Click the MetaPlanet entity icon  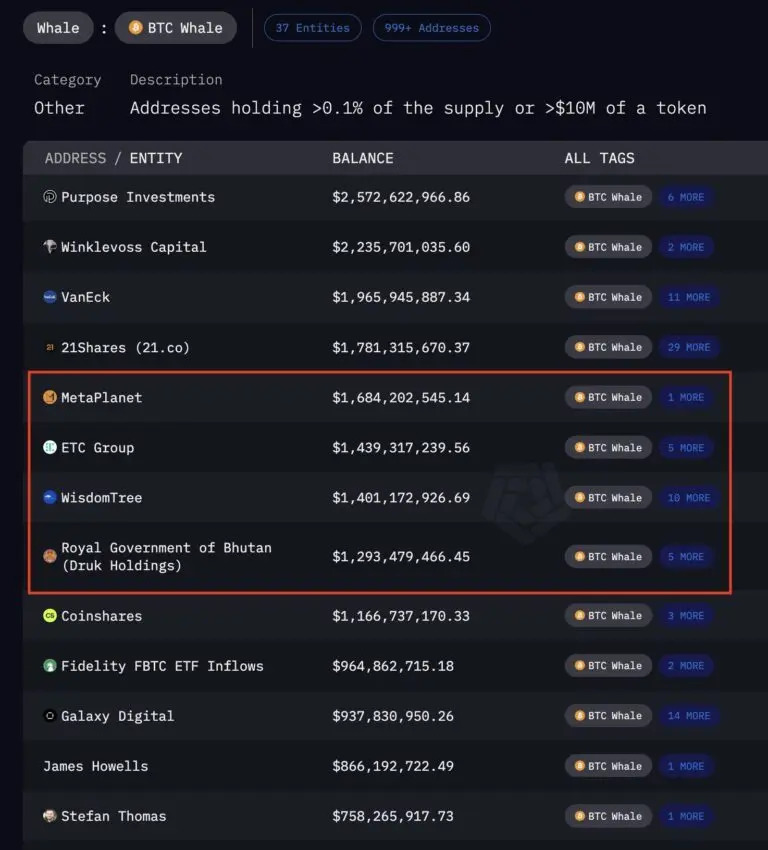pos(50,397)
